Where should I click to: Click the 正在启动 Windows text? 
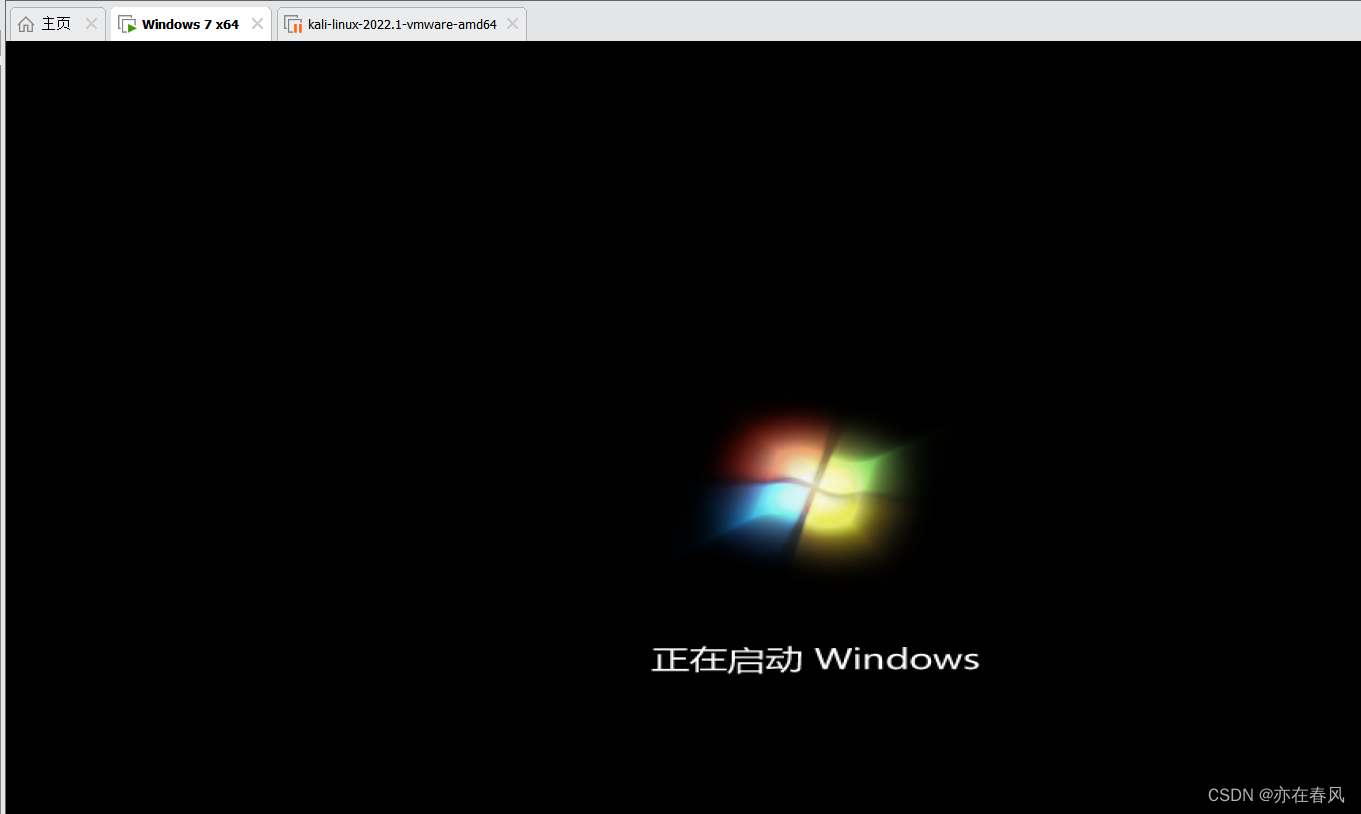click(815, 659)
